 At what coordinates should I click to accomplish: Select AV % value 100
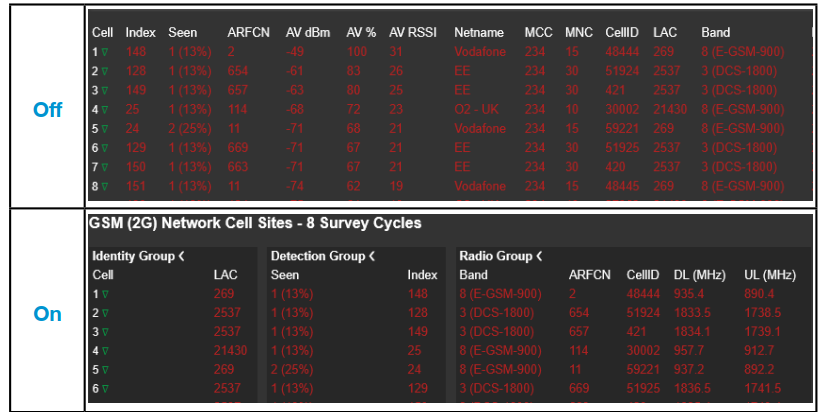click(x=356, y=52)
